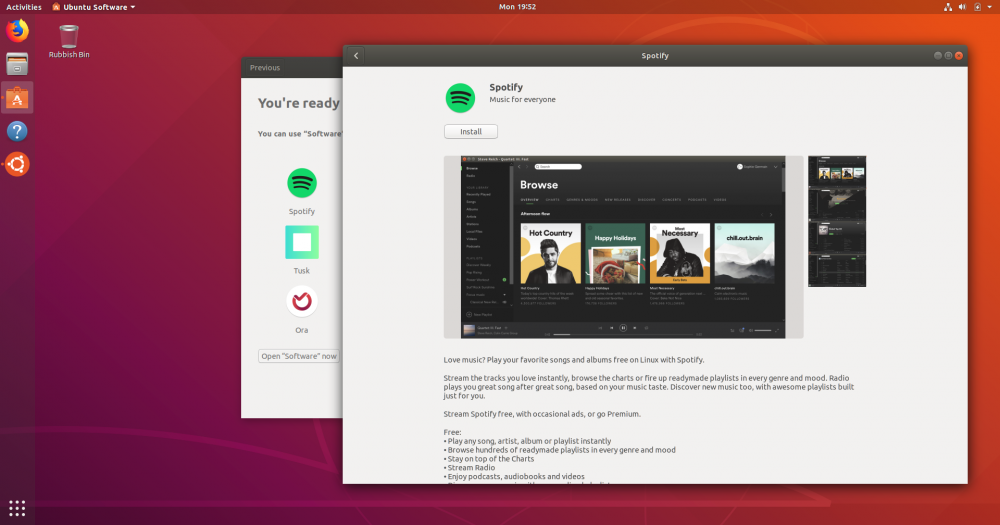The image size is (1000, 525).
Task: Open the Rubbish Bin on the desktop
Action: click(69, 41)
